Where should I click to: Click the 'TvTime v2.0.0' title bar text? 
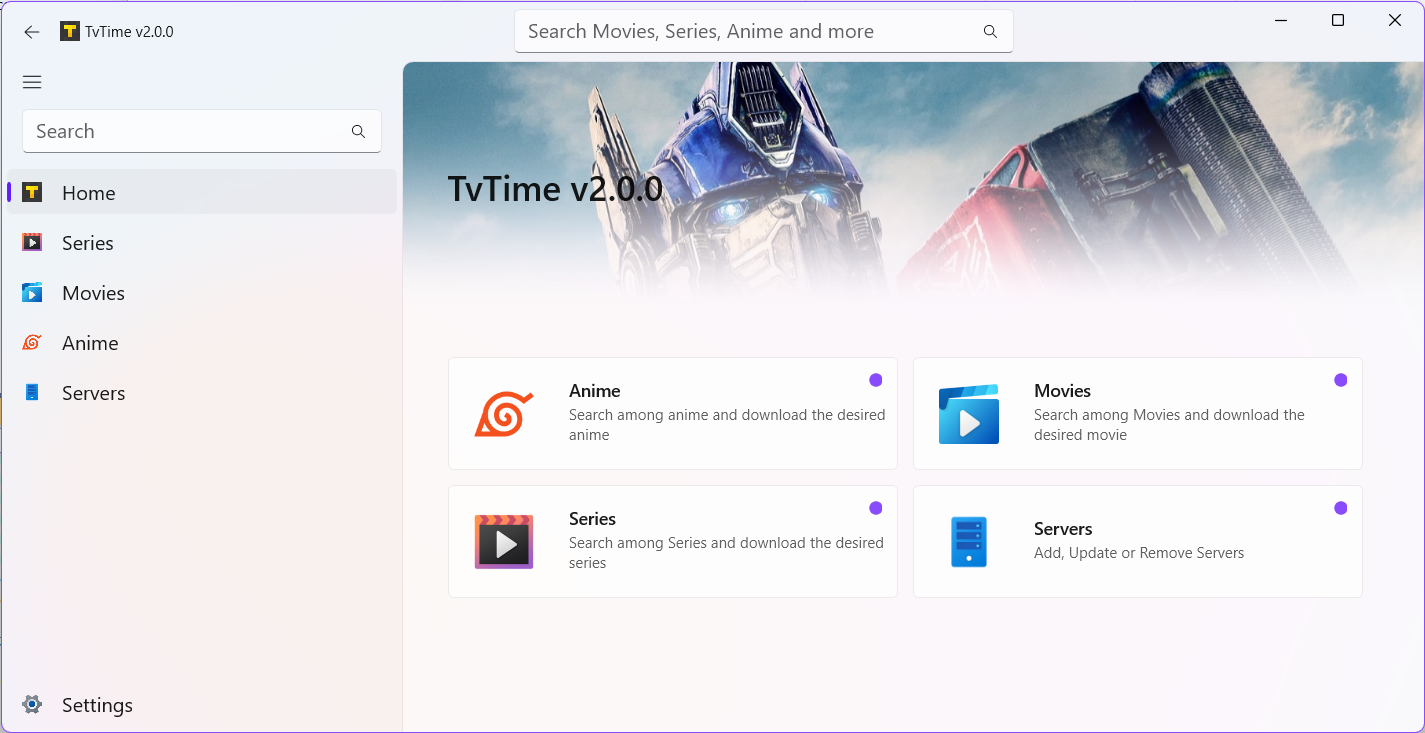pos(129,32)
